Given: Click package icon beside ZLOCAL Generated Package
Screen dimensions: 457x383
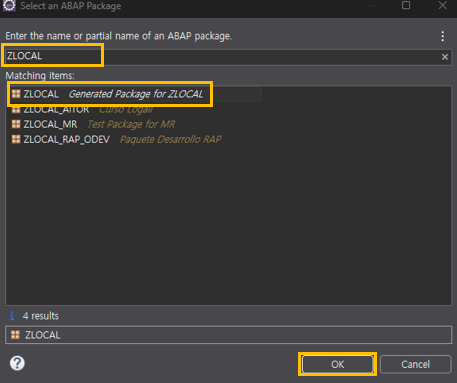Looking at the screenshot, I should pyautogui.click(x=16, y=94).
